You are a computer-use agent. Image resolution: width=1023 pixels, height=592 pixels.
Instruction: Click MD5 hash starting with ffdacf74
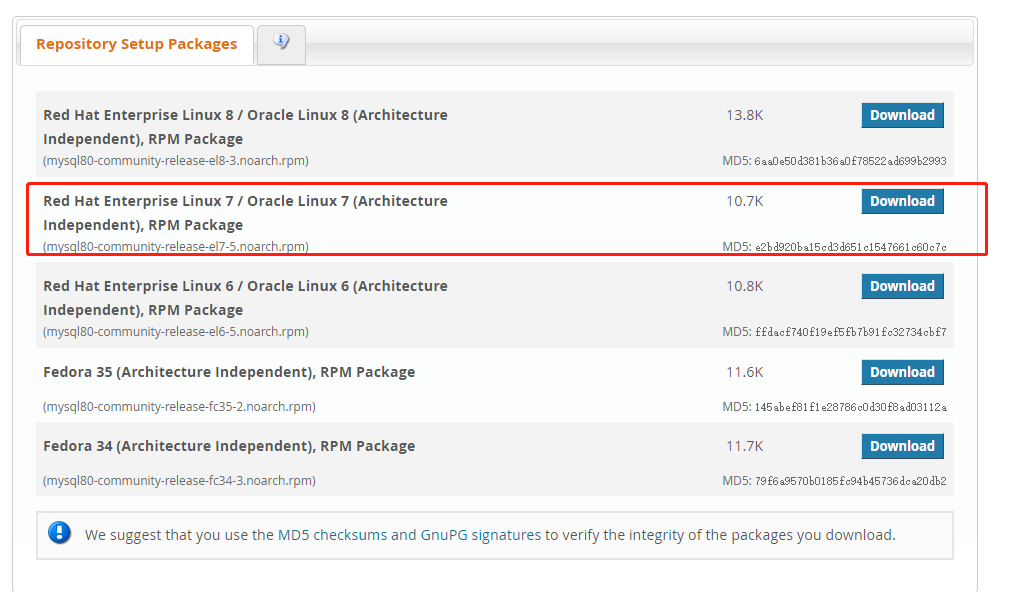(850, 332)
